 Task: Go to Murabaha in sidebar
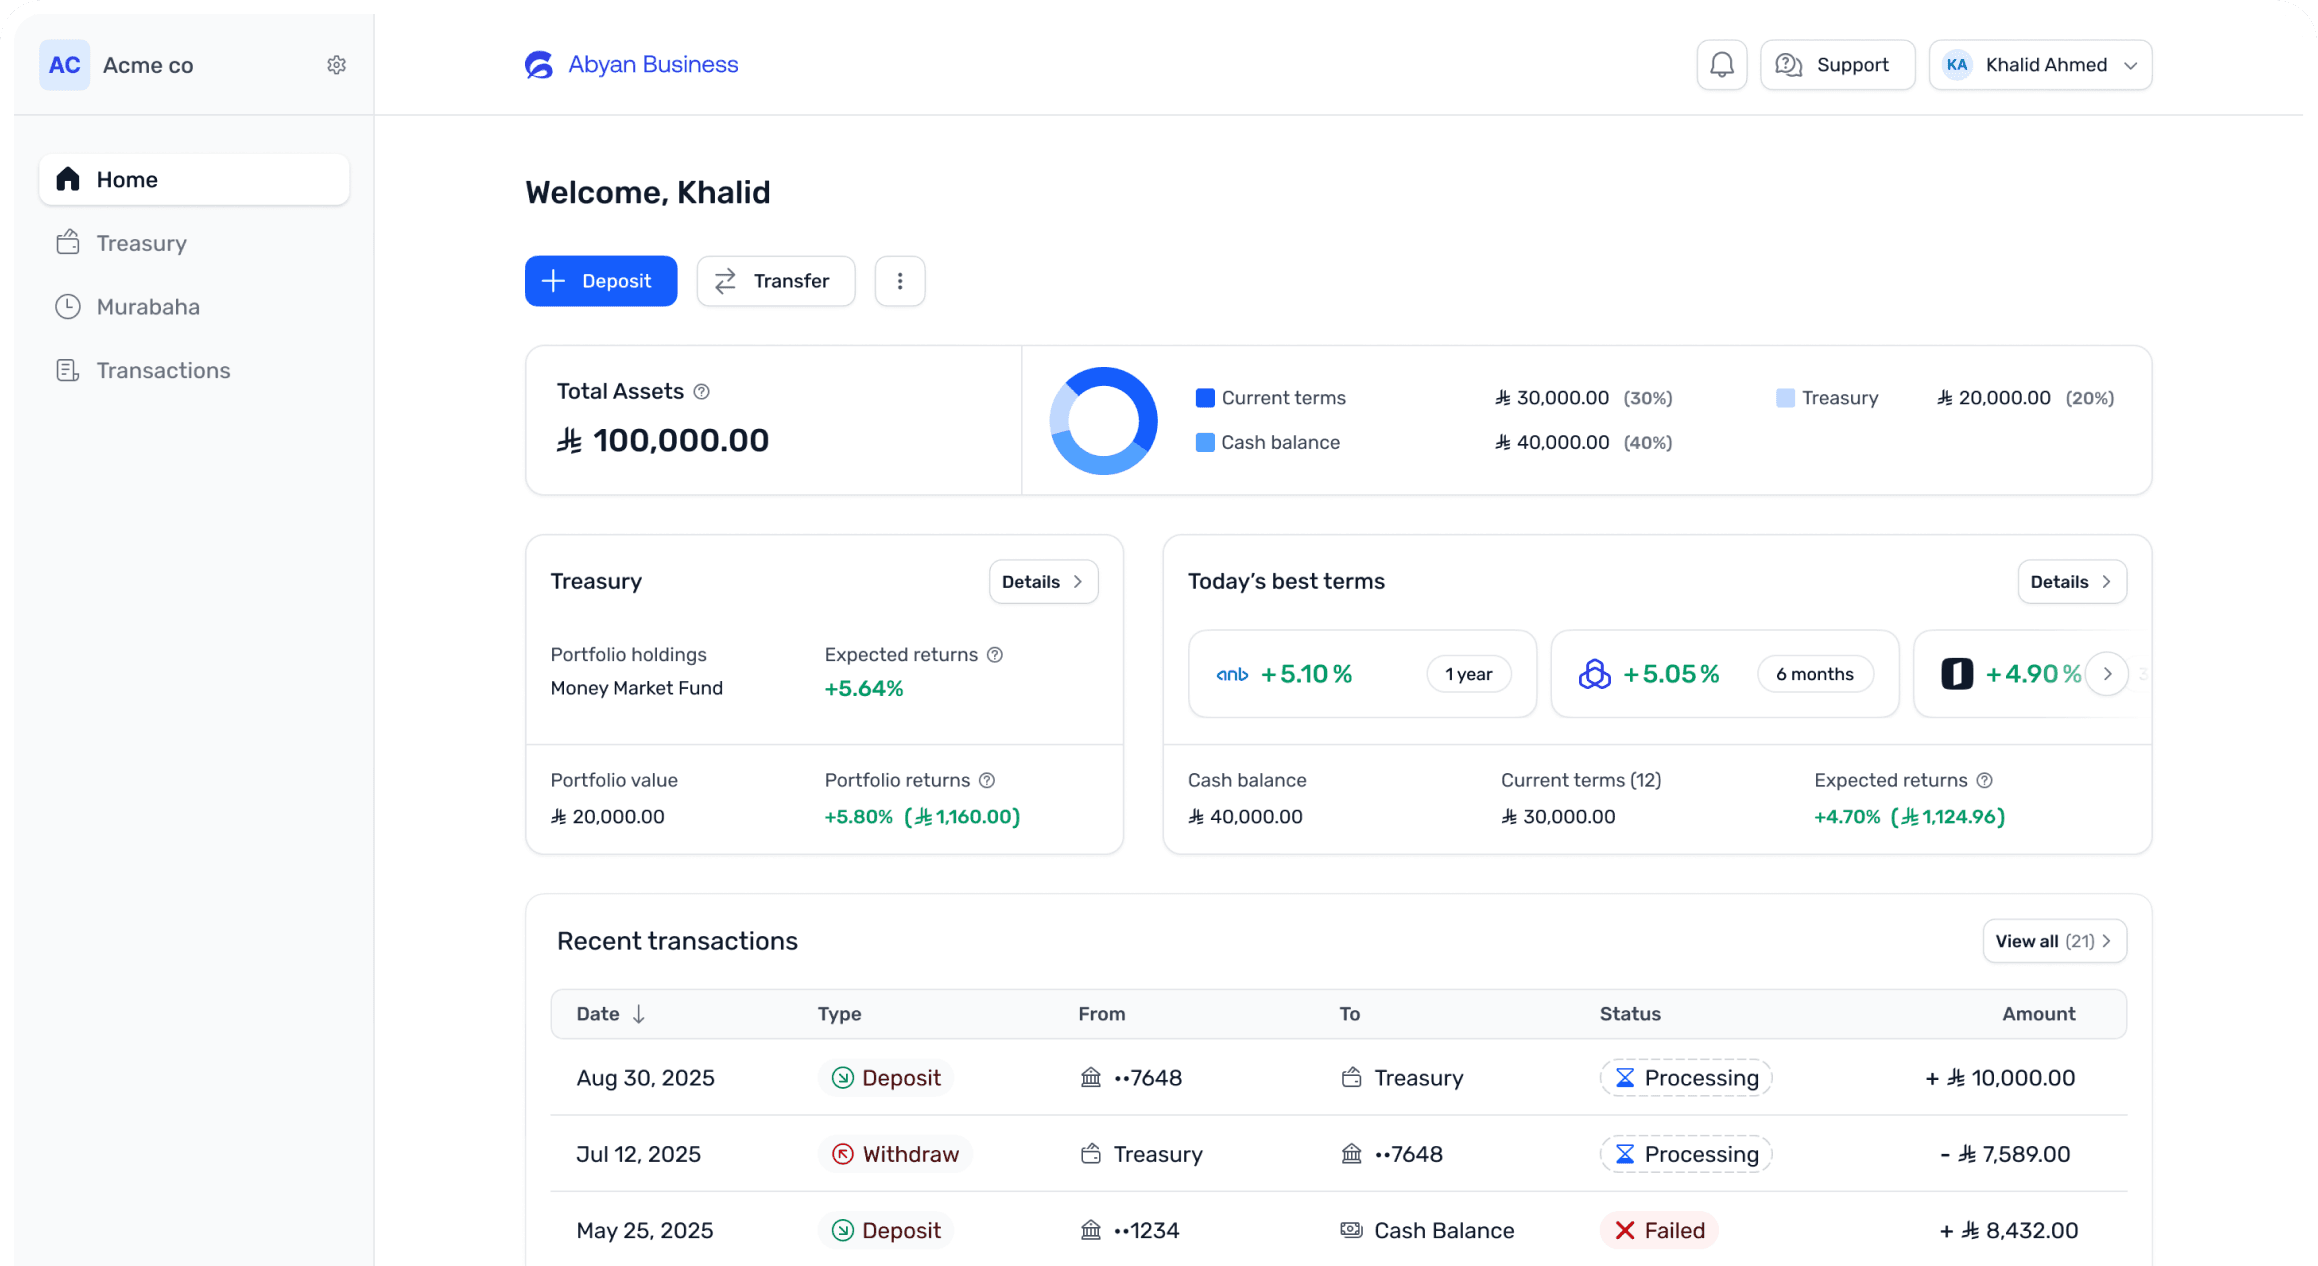pyautogui.click(x=148, y=307)
